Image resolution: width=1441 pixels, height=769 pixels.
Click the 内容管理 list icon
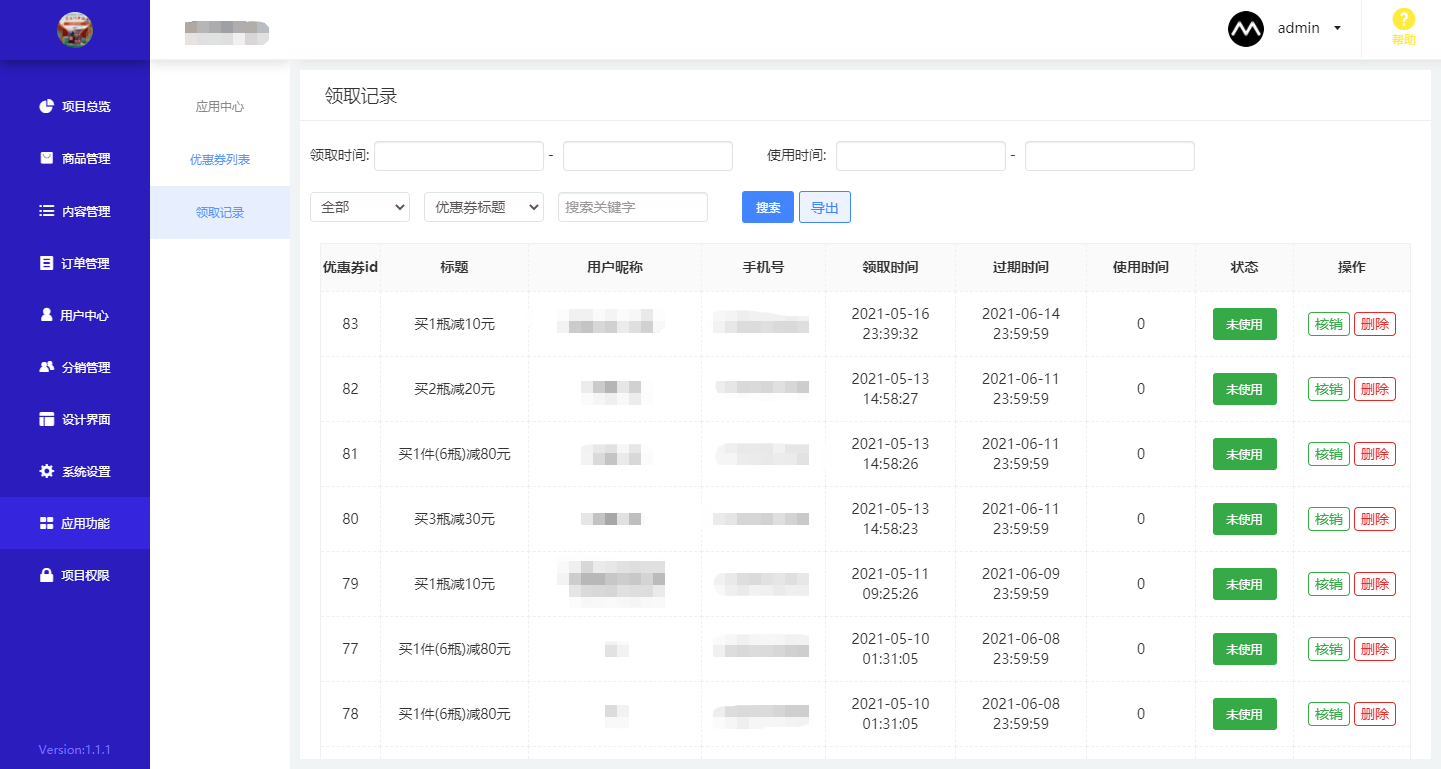(46, 211)
